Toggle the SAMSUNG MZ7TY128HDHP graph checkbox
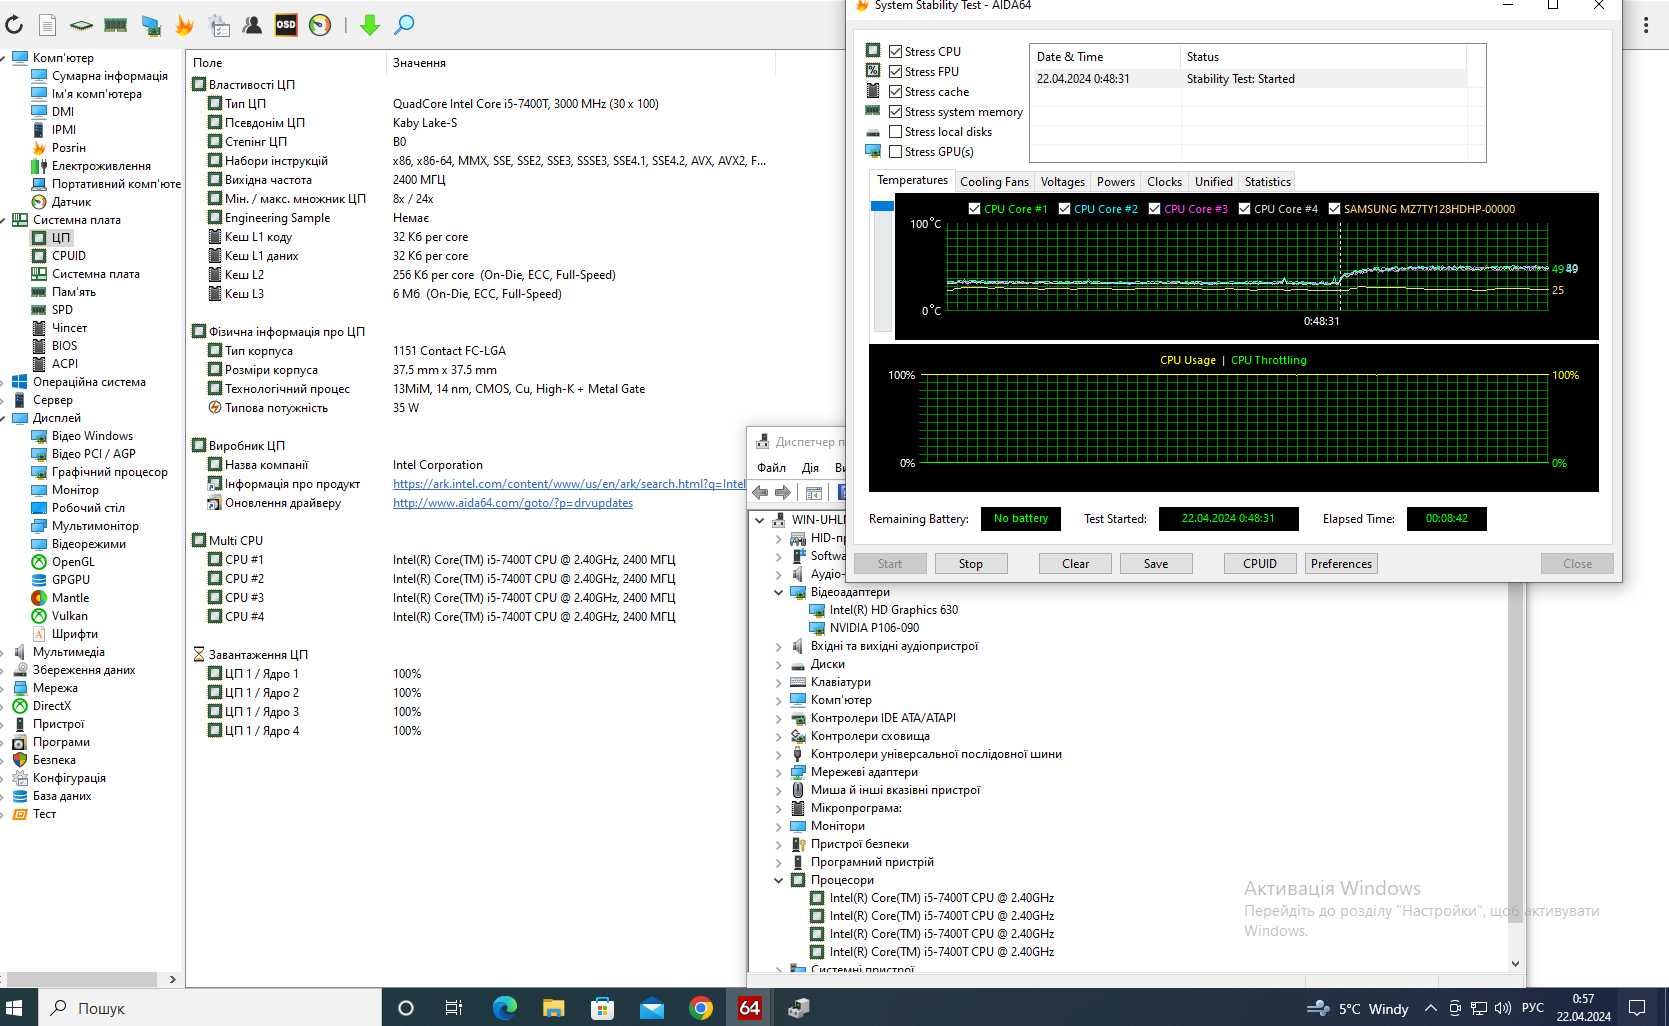Image resolution: width=1669 pixels, height=1026 pixels. click(1334, 209)
